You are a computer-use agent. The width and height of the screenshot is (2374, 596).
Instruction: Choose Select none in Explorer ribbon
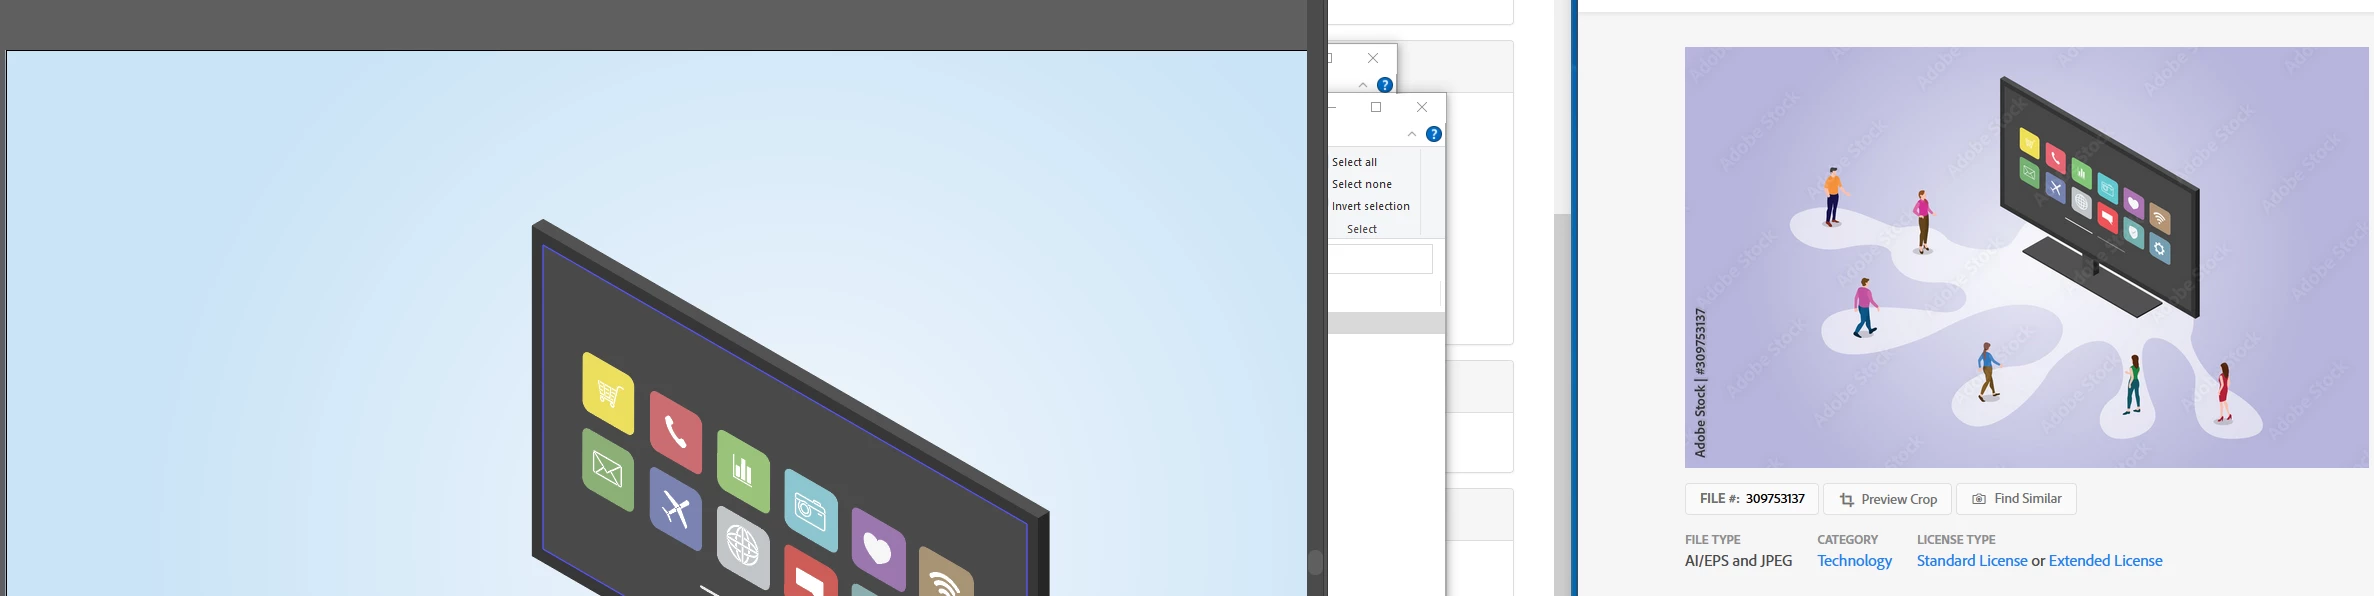click(x=1361, y=184)
